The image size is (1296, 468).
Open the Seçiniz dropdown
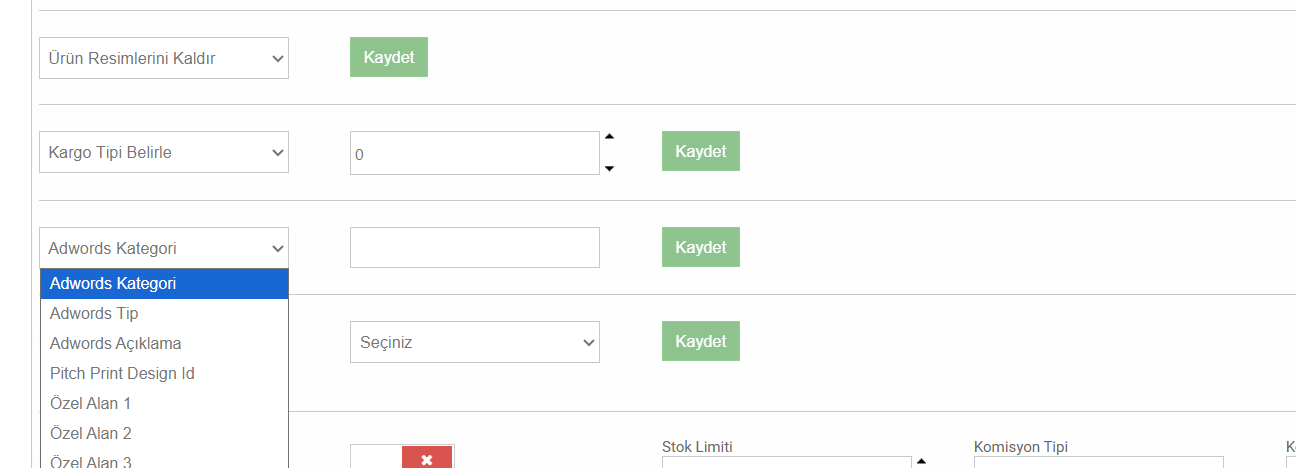(x=475, y=342)
